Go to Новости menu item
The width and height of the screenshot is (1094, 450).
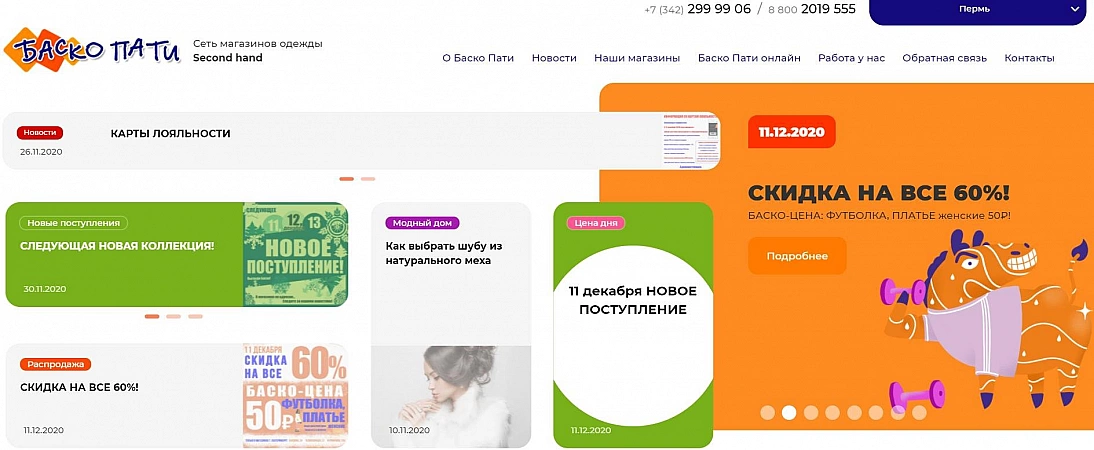pos(554,58)
